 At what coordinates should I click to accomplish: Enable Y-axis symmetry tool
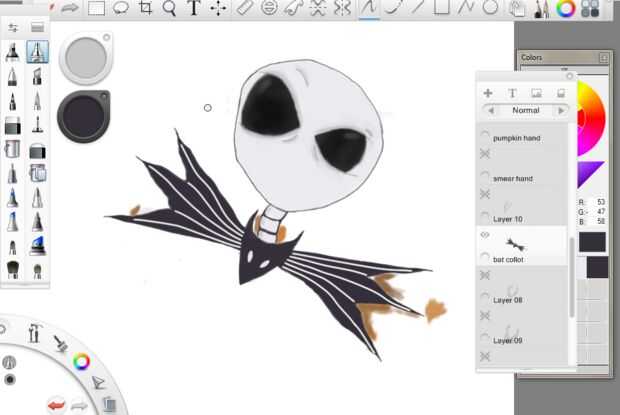pos(342,8)
